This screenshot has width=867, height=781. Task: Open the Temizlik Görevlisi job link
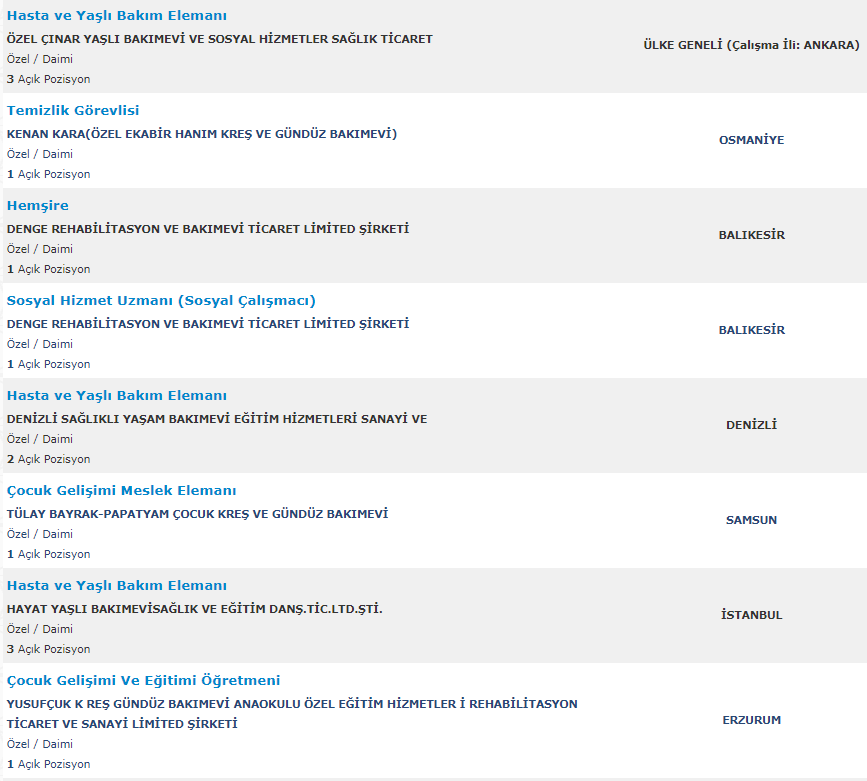click(x=73, y=111)
